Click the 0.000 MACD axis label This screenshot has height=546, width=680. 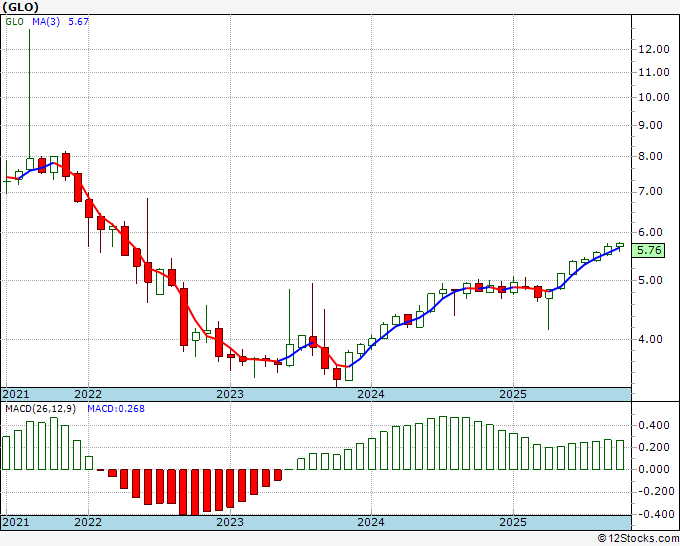(654, 469)
